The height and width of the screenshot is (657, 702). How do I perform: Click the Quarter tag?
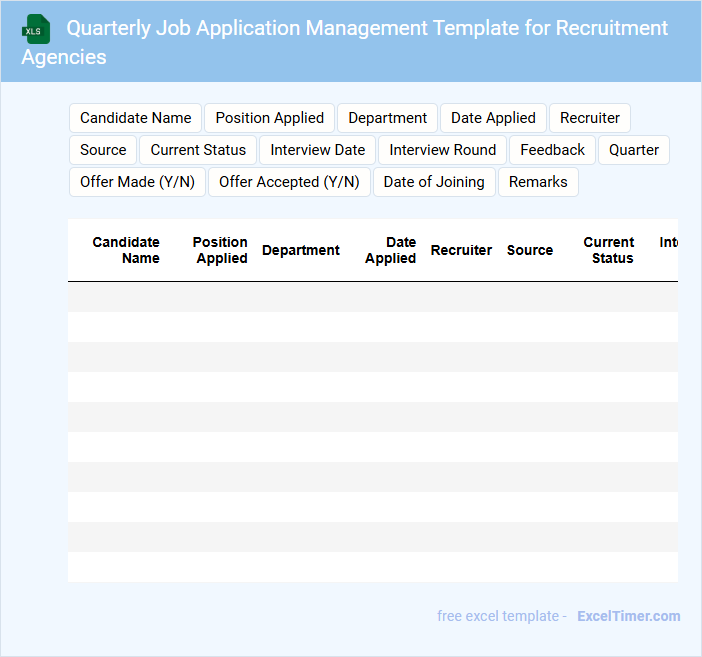[633, 150]
